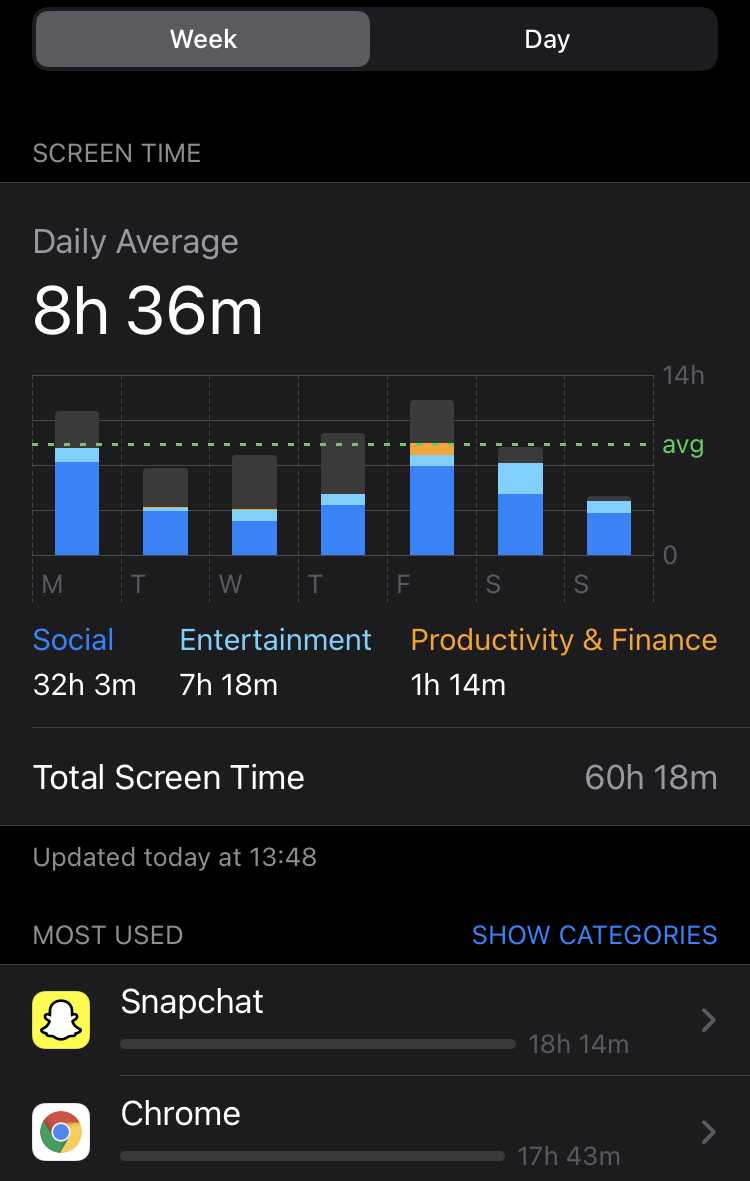Tap the green avg line label
The height and width of the screenshot is (1181, 750).
point(683,445)
